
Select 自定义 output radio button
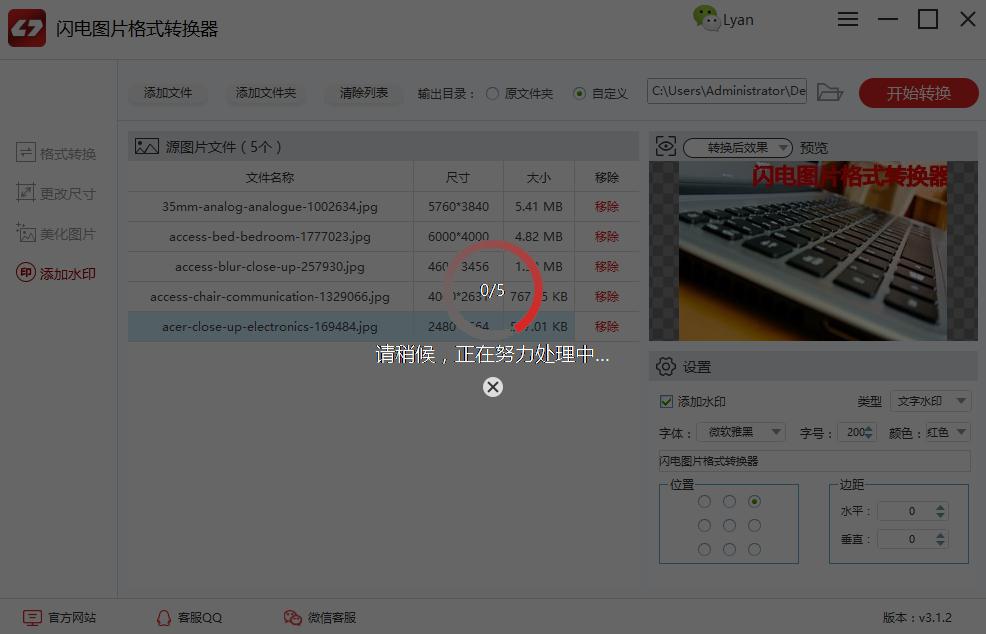(x=580, y=94)
